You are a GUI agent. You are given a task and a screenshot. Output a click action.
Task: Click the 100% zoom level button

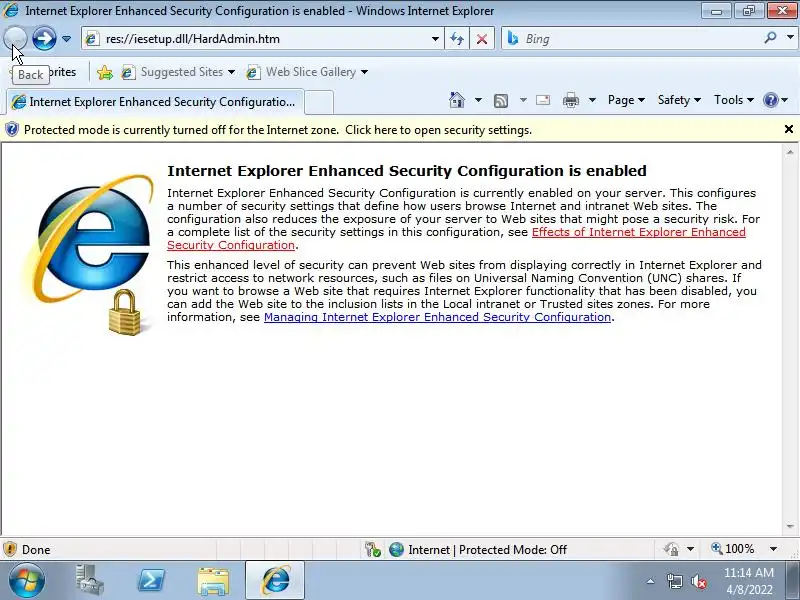(x=733, y=549)
